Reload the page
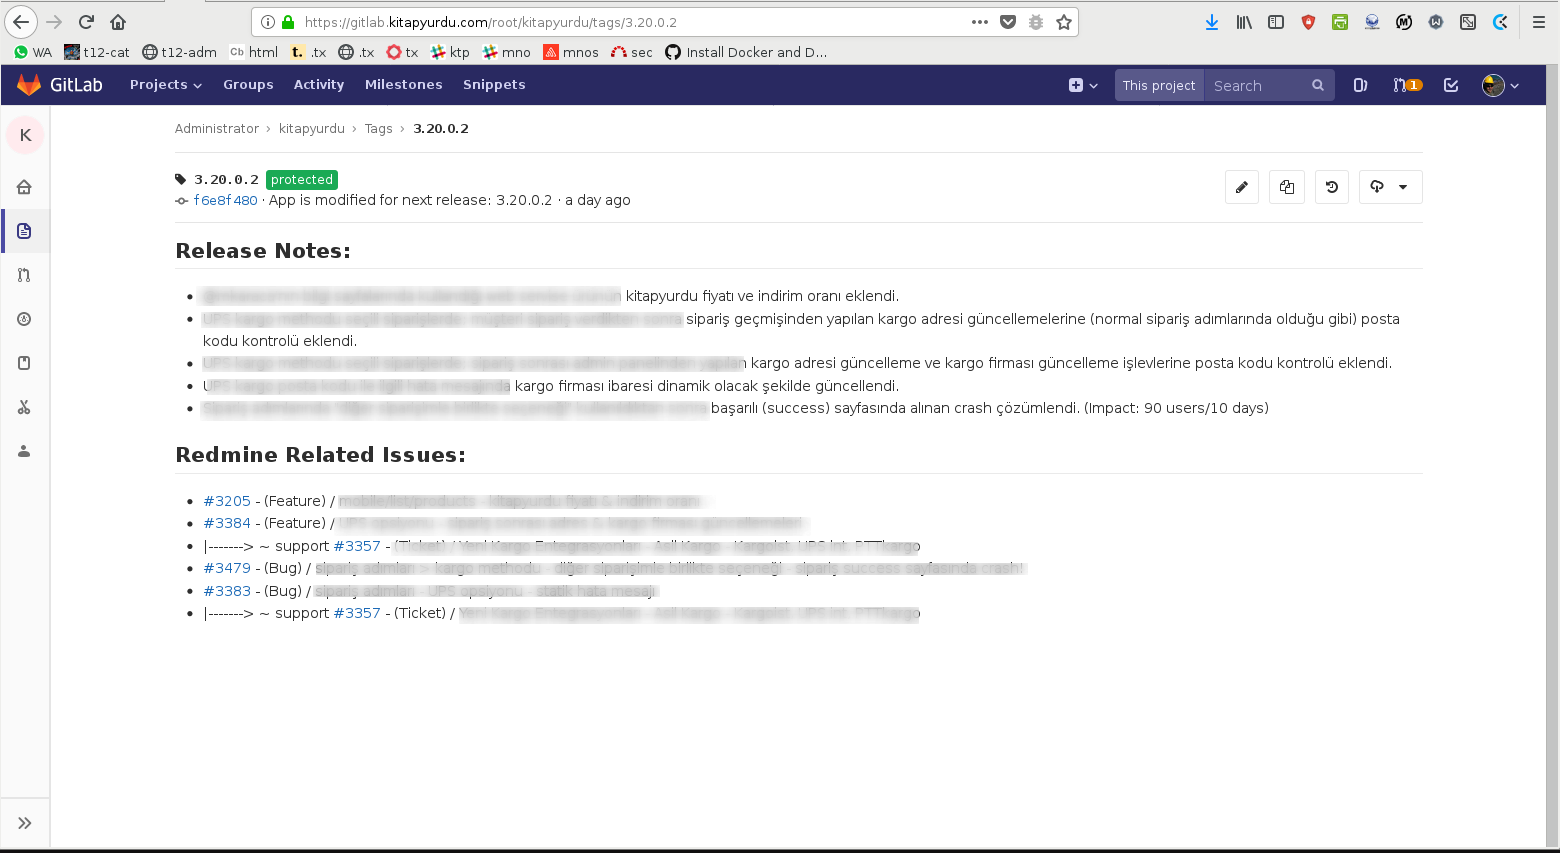The image size is (1560, 853). click(x=86, y=22)
